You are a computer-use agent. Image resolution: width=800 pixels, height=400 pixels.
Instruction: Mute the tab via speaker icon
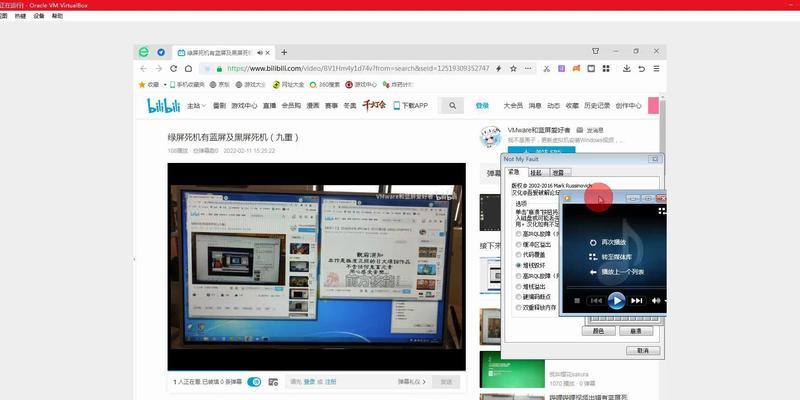(x=260, y=53)
